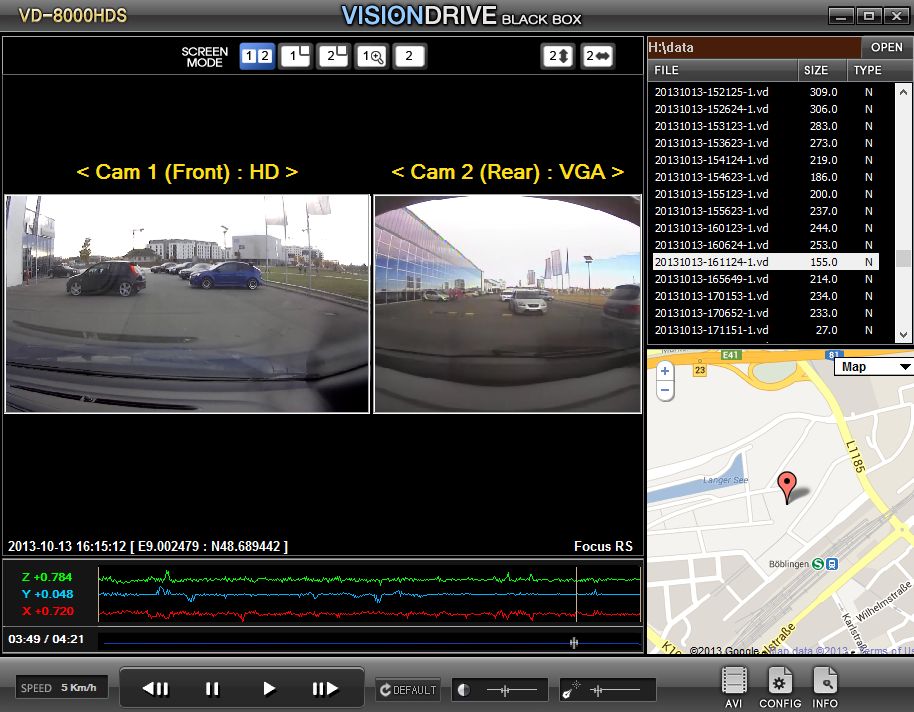
Task: Zoom out on the map
Action: [x=665, y=390]
